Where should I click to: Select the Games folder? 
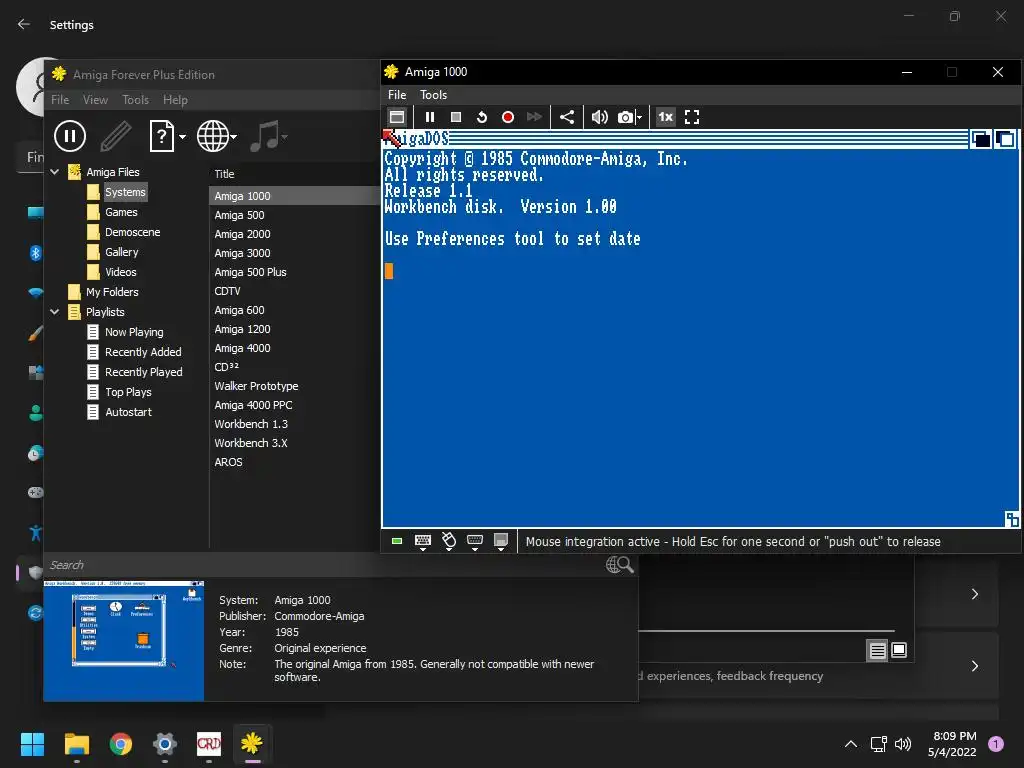121,212
